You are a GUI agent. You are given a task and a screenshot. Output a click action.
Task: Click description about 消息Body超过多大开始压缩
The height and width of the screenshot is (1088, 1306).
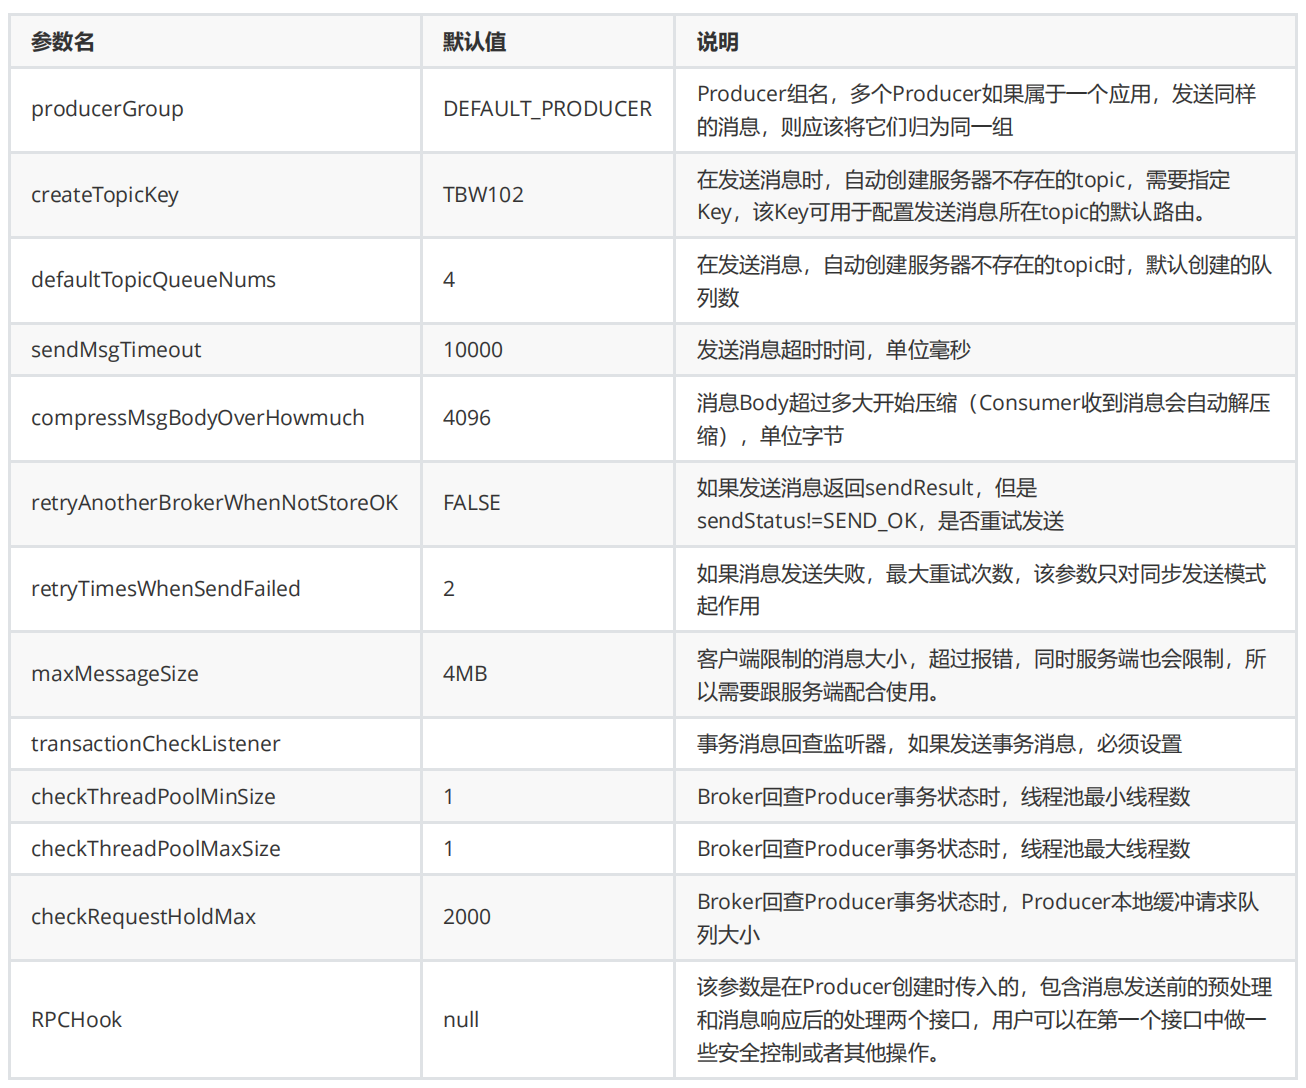point(983,419)
